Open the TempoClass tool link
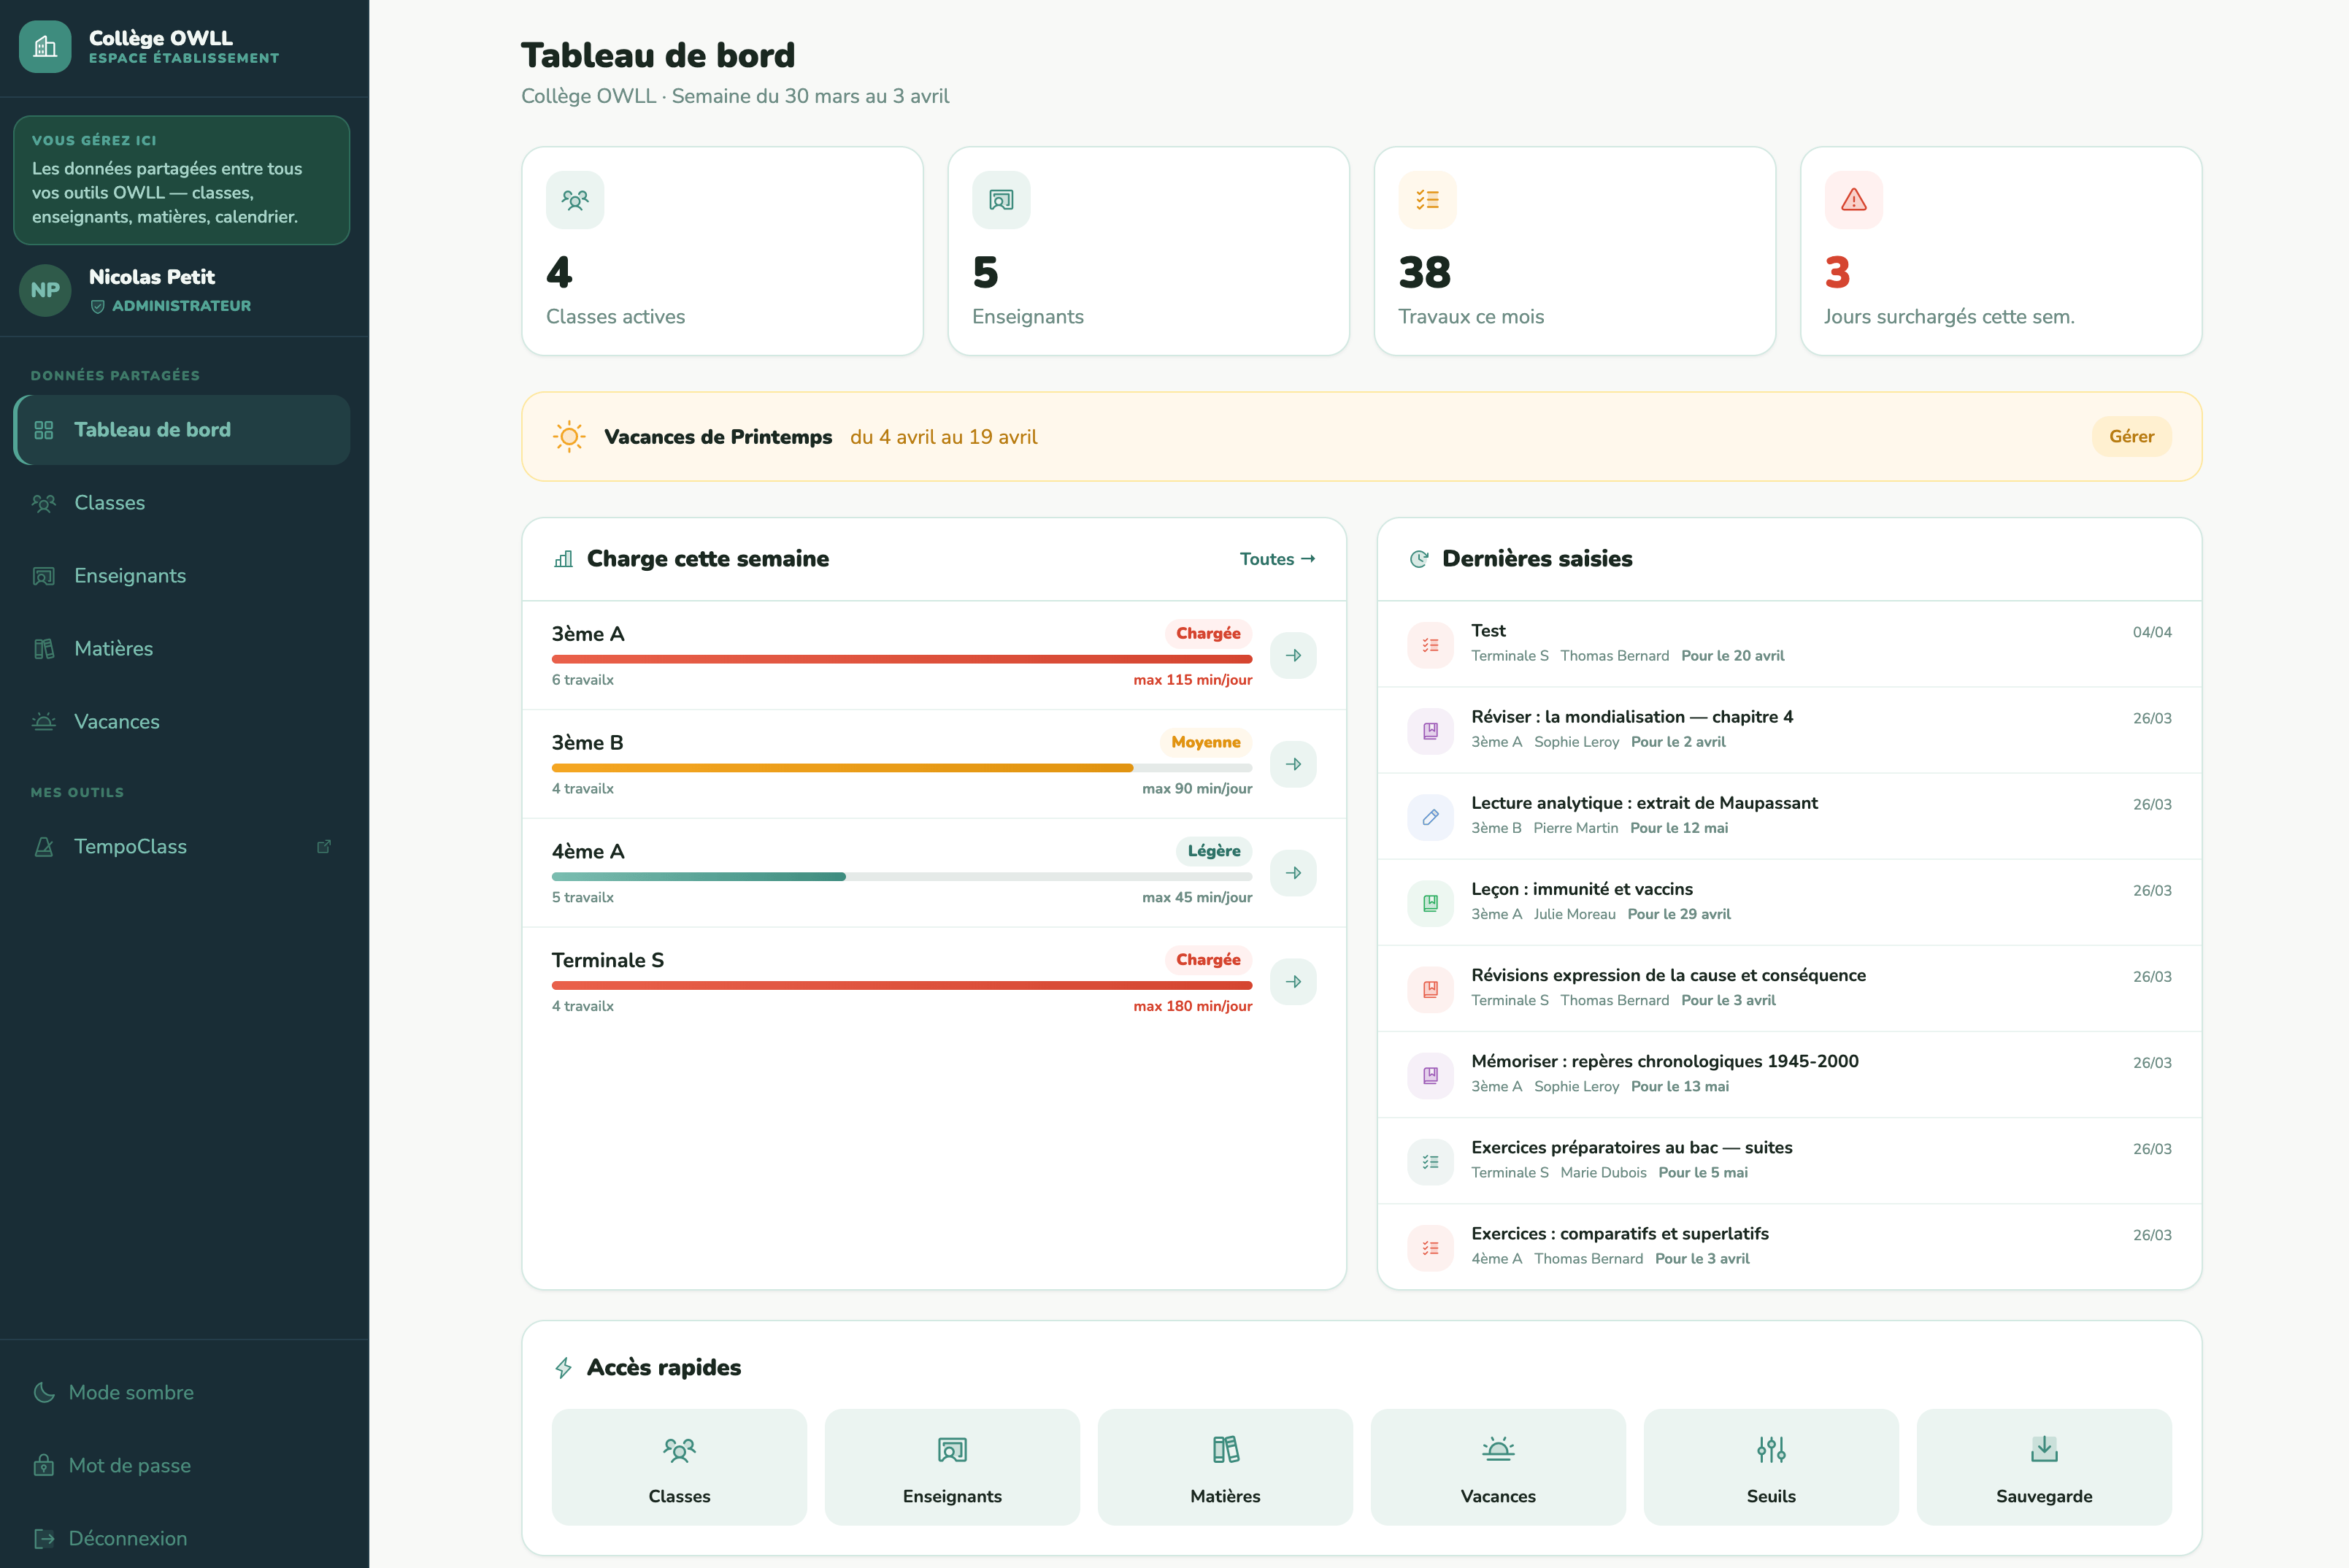 pos(182,847)
